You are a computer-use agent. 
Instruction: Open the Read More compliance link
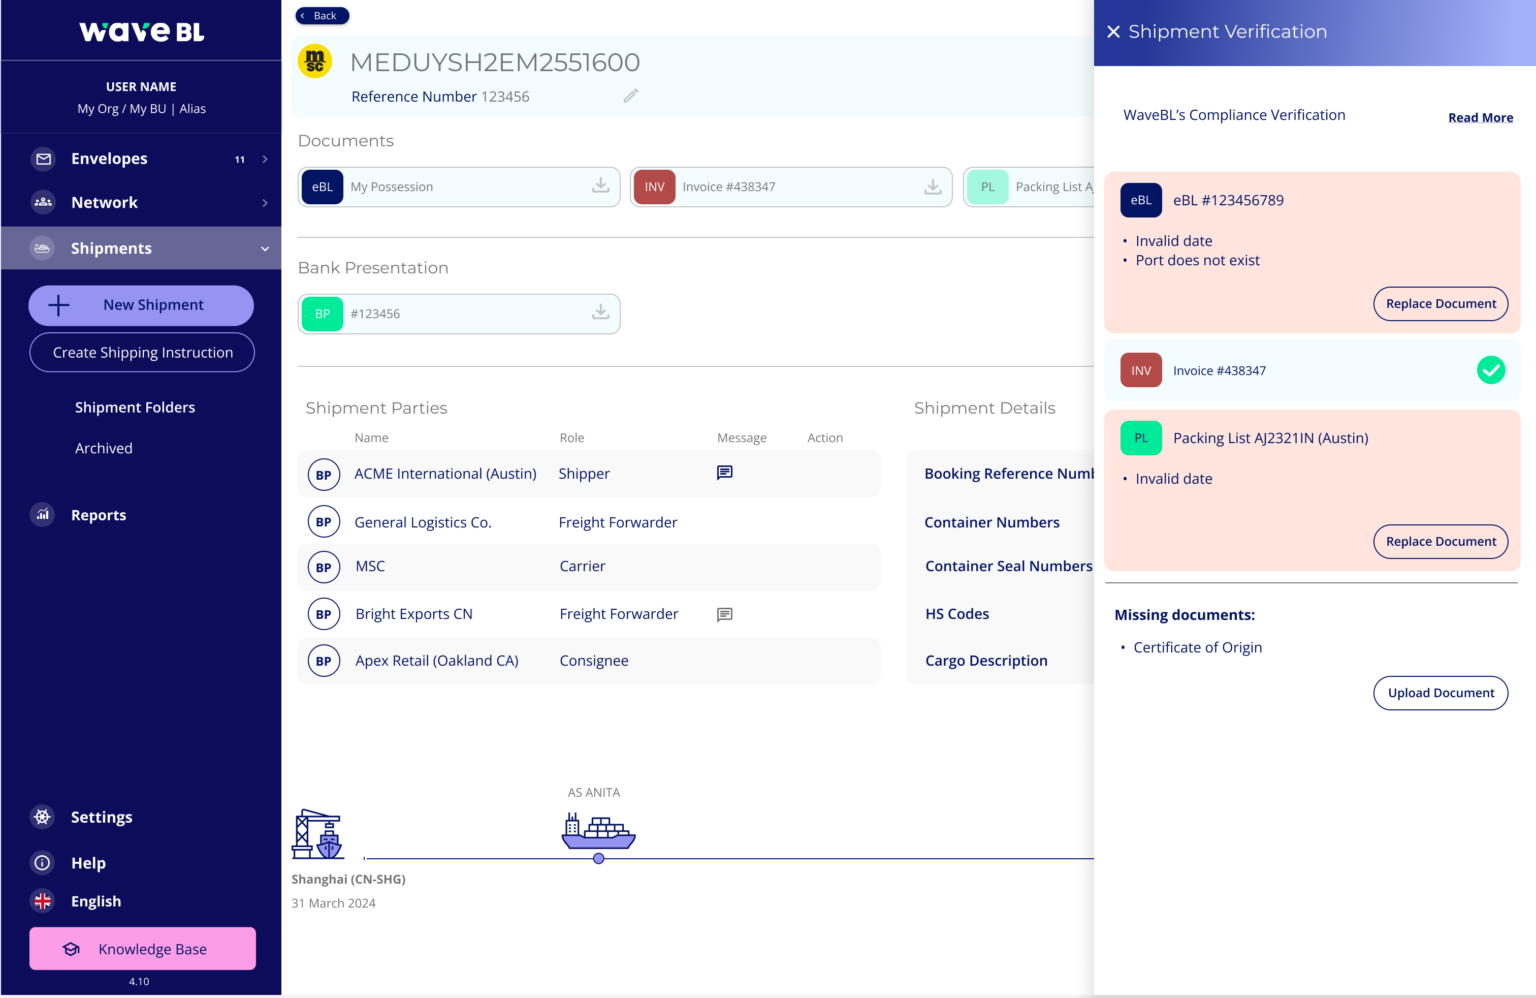pos(1480,117)
